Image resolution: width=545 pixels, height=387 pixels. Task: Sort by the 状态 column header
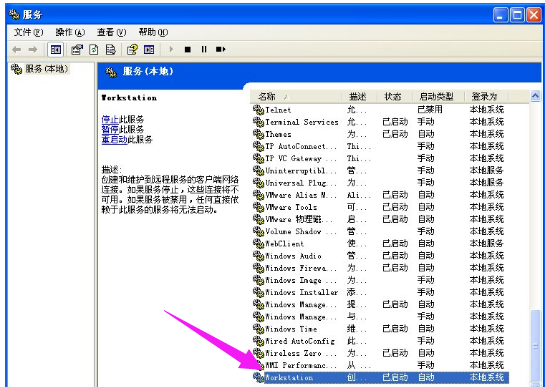point(394,96)
